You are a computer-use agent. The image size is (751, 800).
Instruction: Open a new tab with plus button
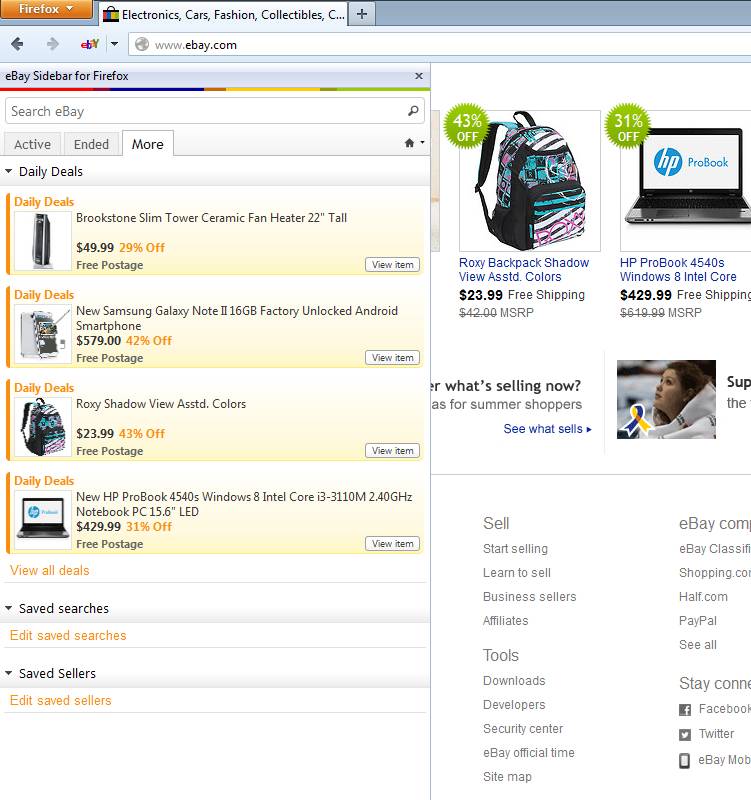coord(362,14)
